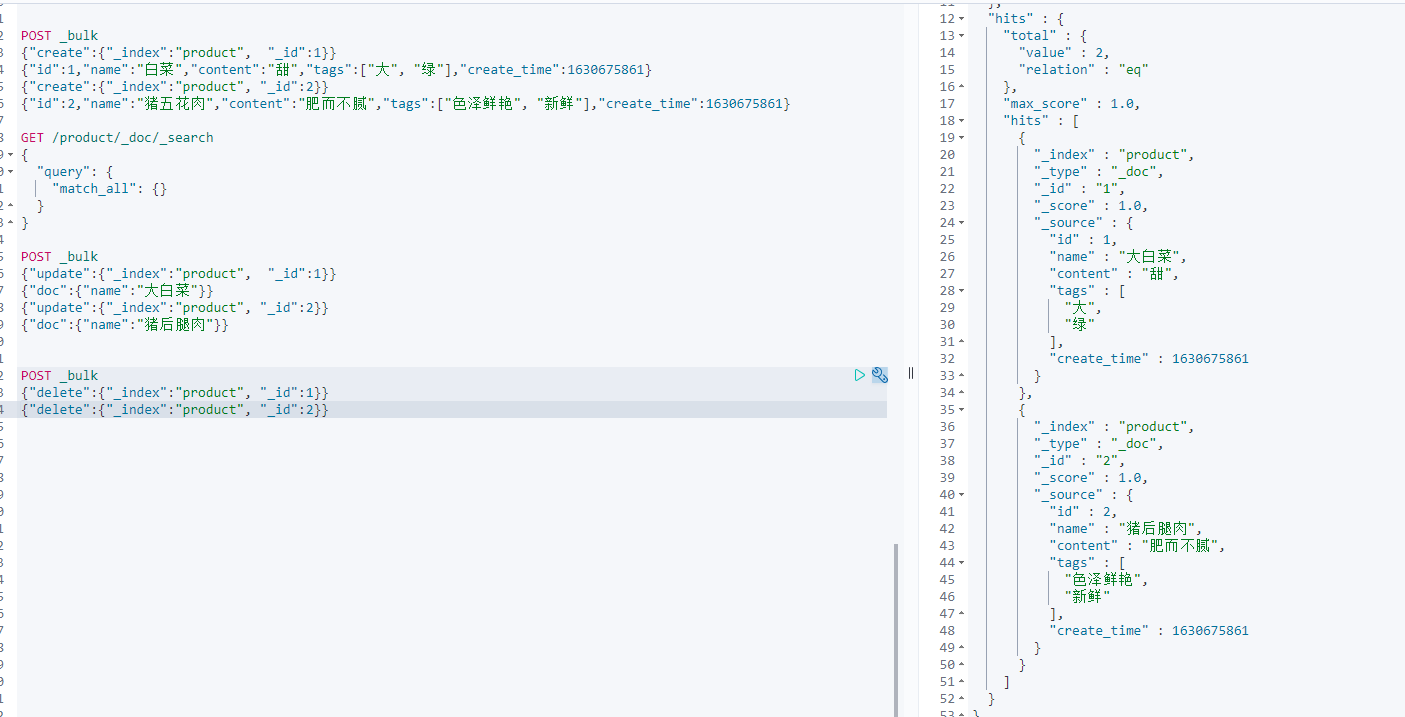This screenshot has width=1405, height=717.
Task: Run the selected delete bulk request
Action: [x=860, y=375]
